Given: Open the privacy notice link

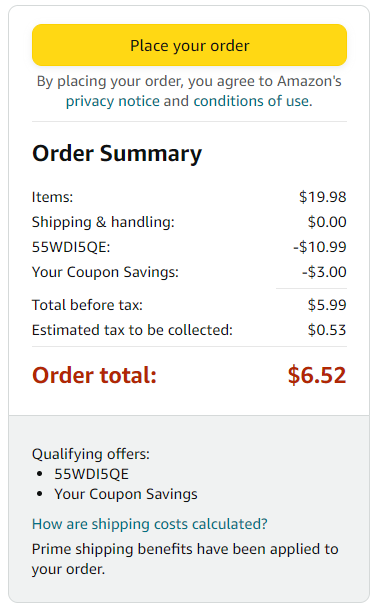Looking at the screenshot, I should click(x=113, y=101).
